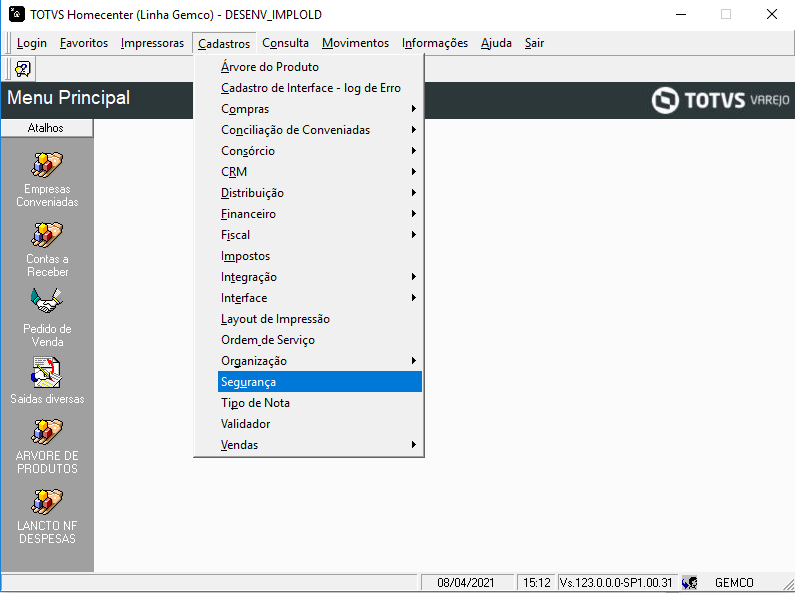Expand the Fiscal submenu

point(320,235)
